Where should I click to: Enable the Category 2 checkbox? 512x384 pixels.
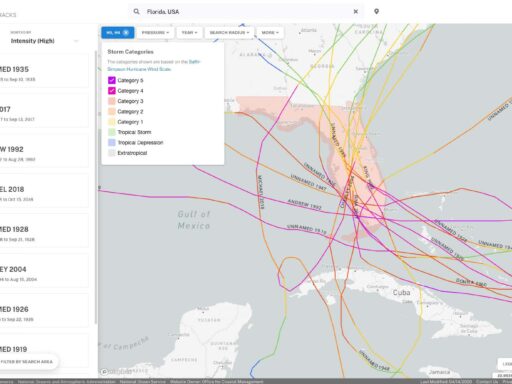112,111
